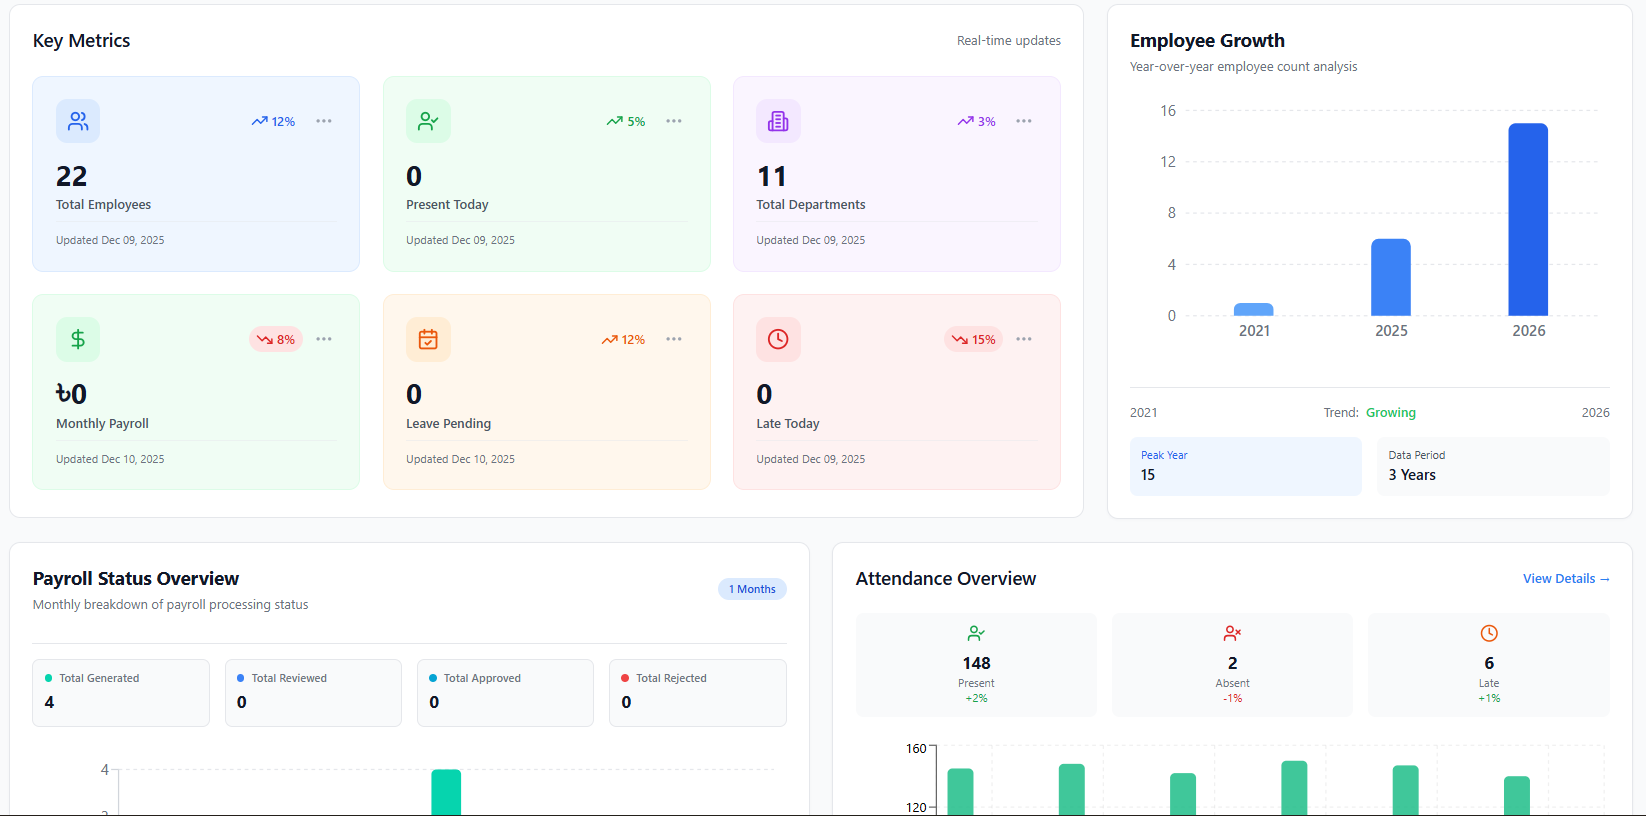
Task: Click the Monthly Payroll dollar icon
Action: tap(78, 339)
